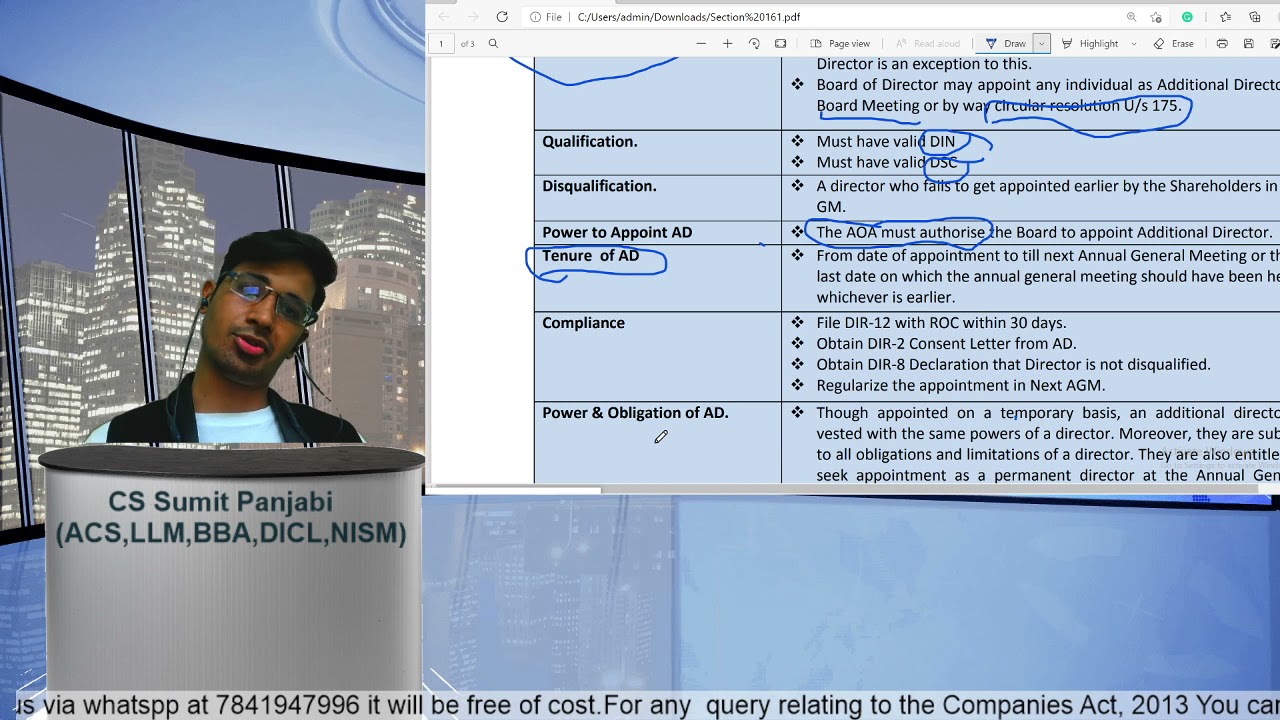Screen dimensions: 1280x720
Task: Click 'Must have valid DIN' text
Action: [x=885, y=142]
